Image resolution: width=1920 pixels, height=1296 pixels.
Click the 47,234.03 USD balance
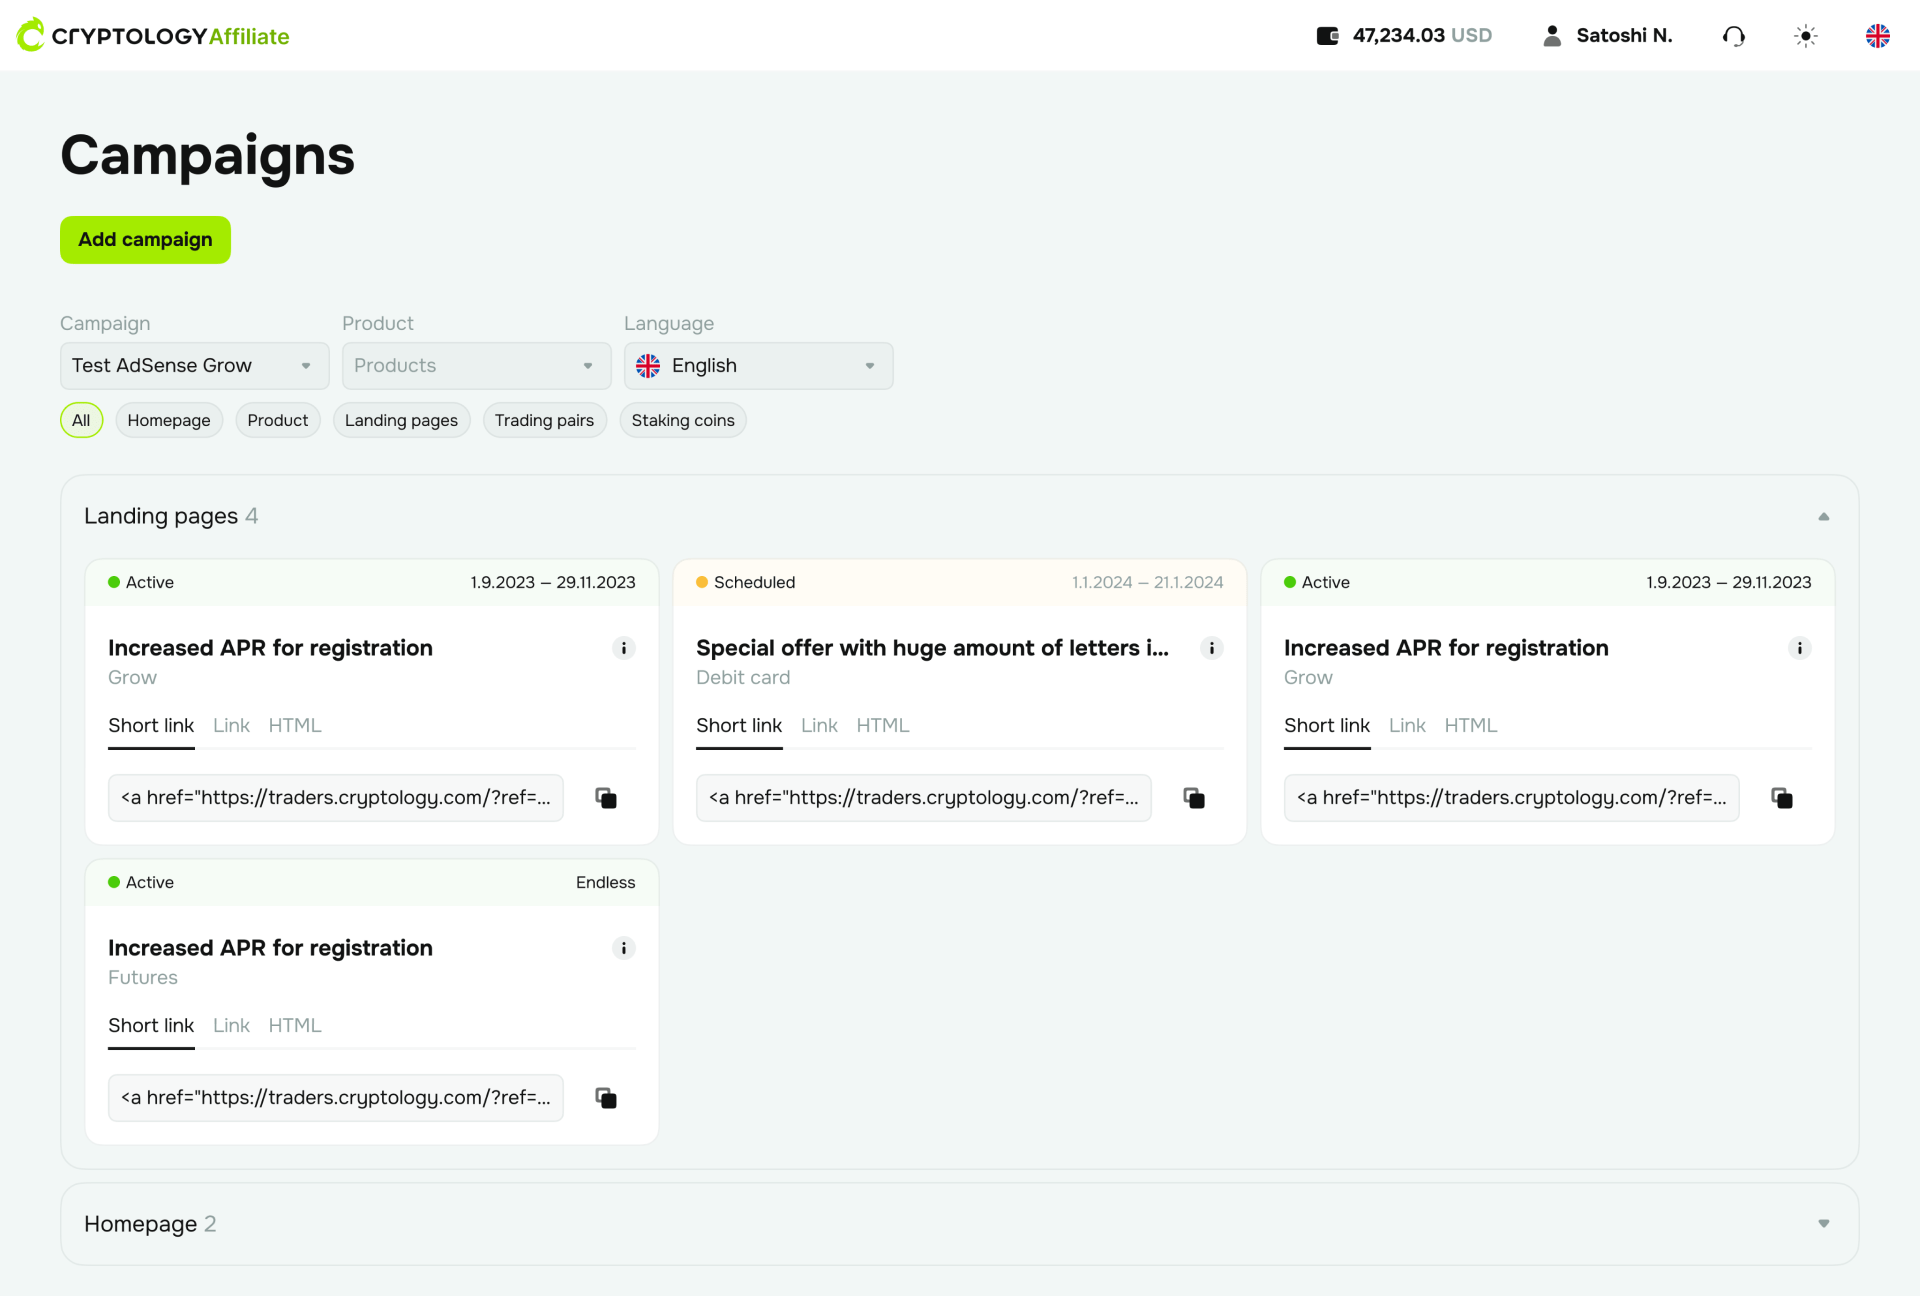point(1422,36)
